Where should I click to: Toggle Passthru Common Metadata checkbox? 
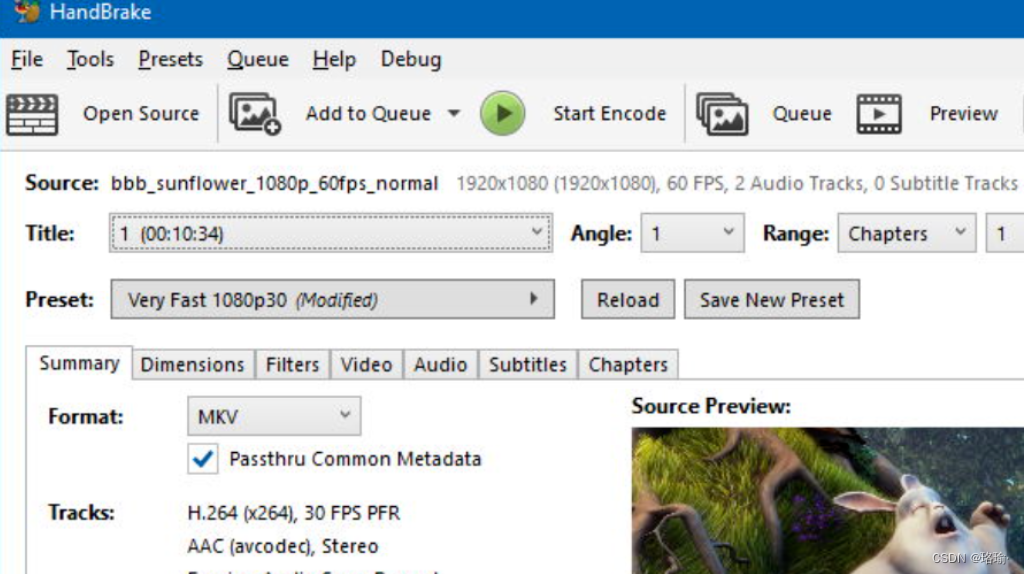203,459
